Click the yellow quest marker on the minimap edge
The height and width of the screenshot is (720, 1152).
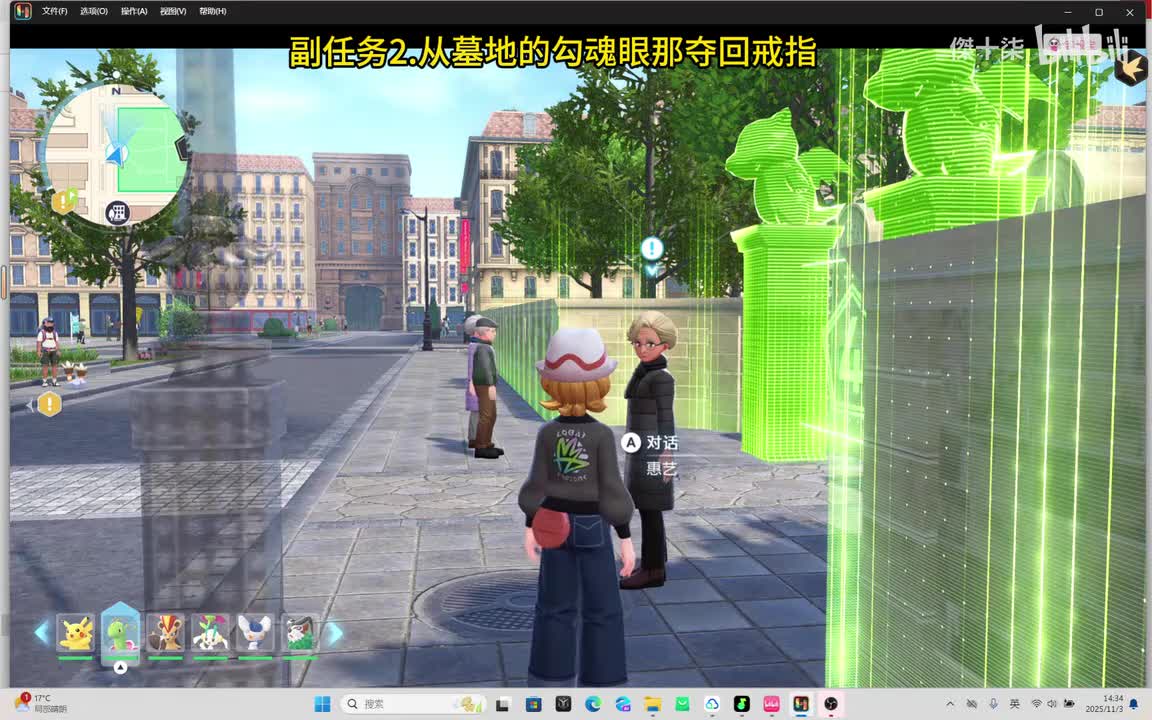64,200
